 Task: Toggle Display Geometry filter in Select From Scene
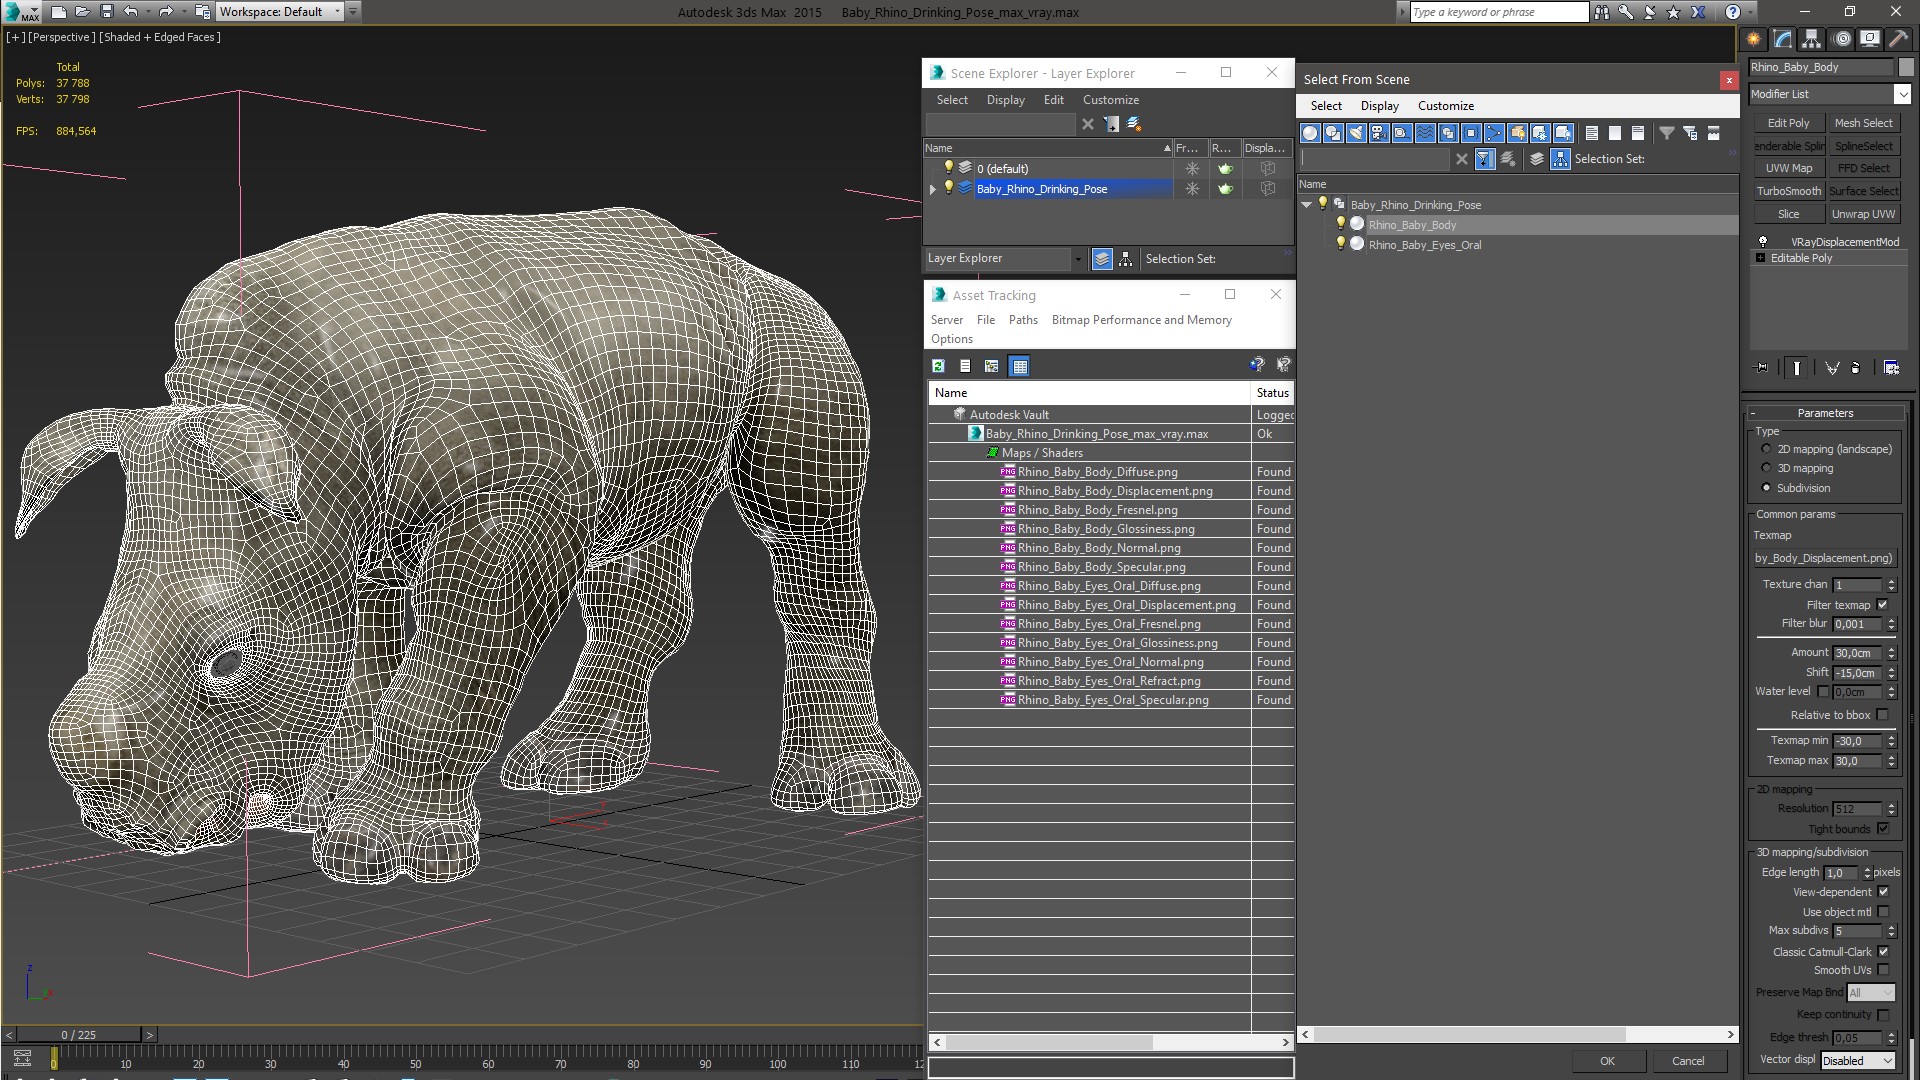click(x=1310, y=133)
